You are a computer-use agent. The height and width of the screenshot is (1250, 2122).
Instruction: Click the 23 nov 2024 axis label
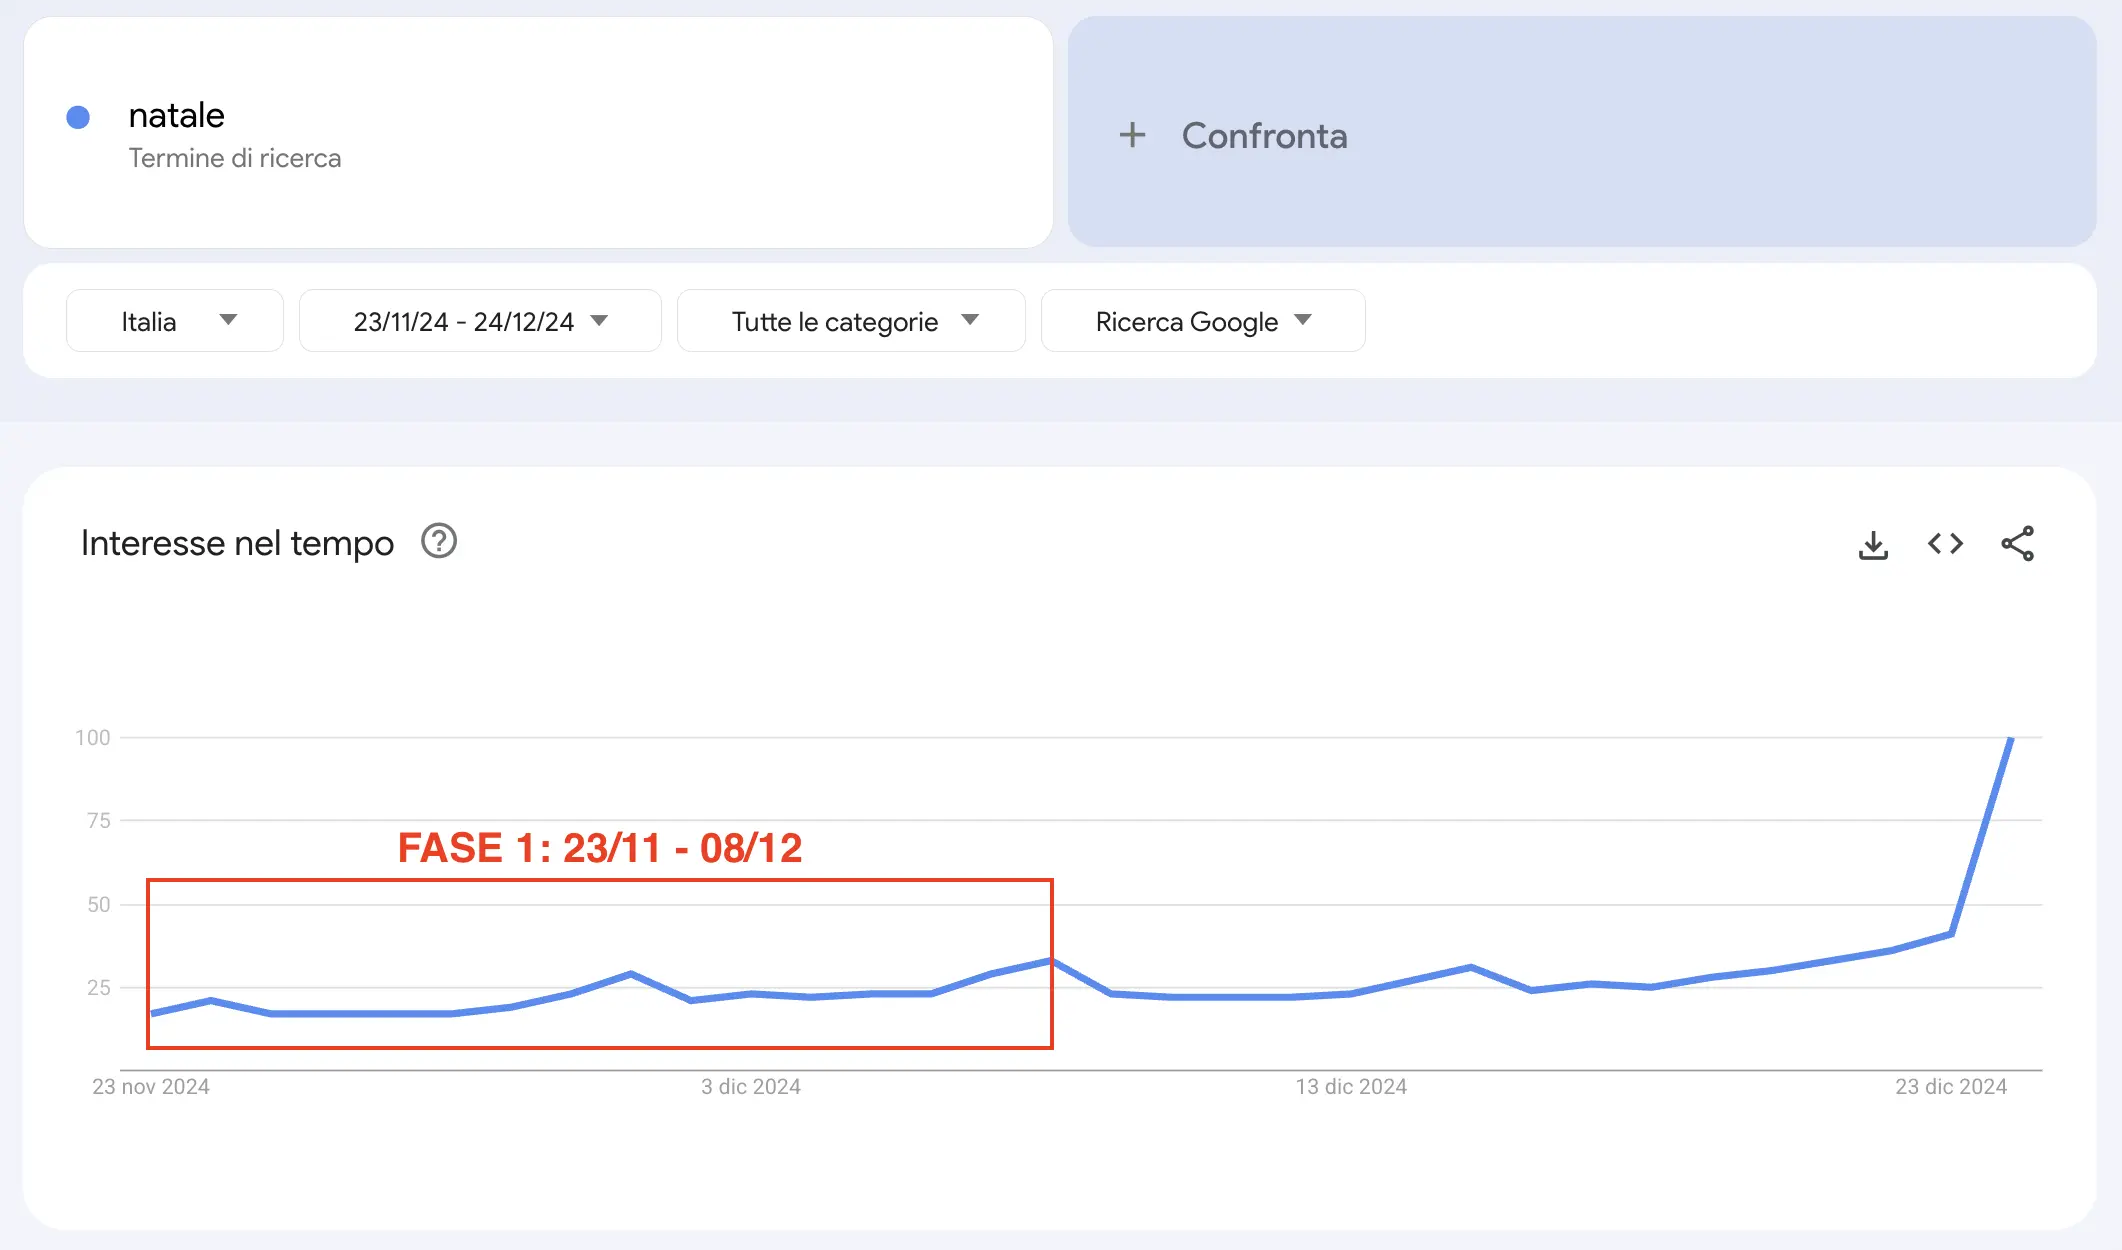pos(151,1086)
